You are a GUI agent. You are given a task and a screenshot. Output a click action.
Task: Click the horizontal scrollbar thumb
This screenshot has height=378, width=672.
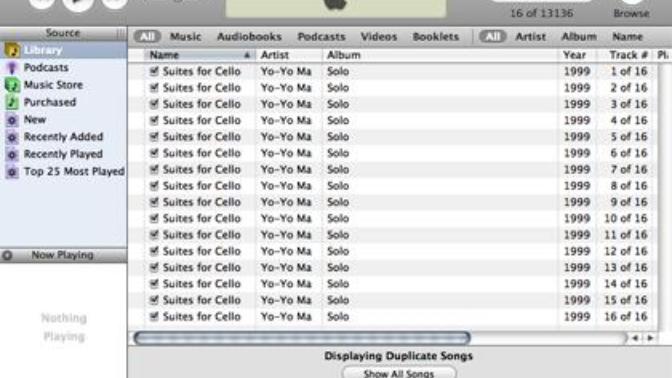[302, 338]
